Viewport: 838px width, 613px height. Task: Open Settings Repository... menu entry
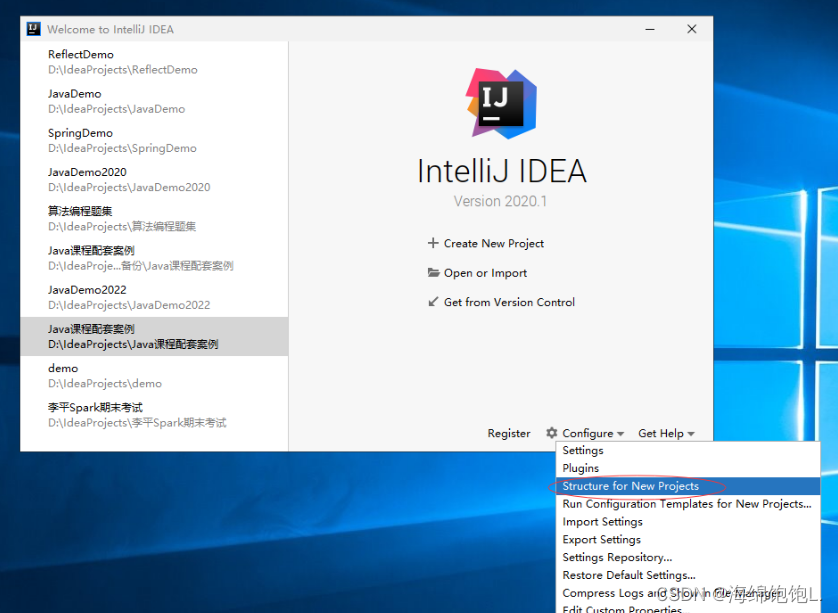coord(688,557)
